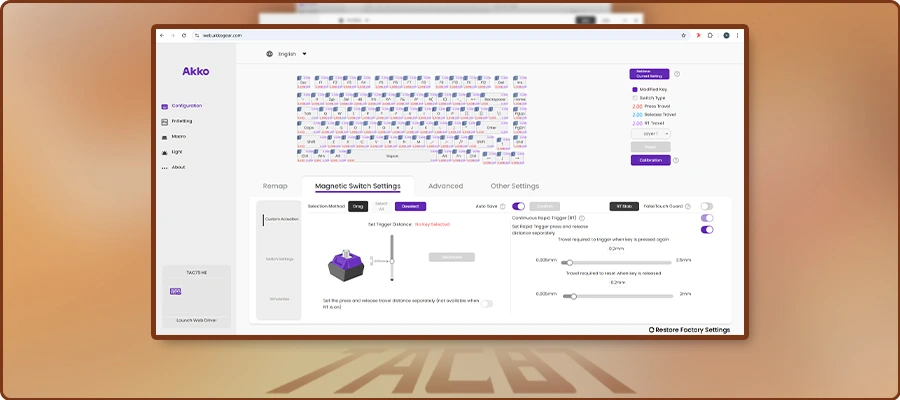Open the Macro sidebar icon
Viewport: 900px width, 400px height.
click(165, 137)
